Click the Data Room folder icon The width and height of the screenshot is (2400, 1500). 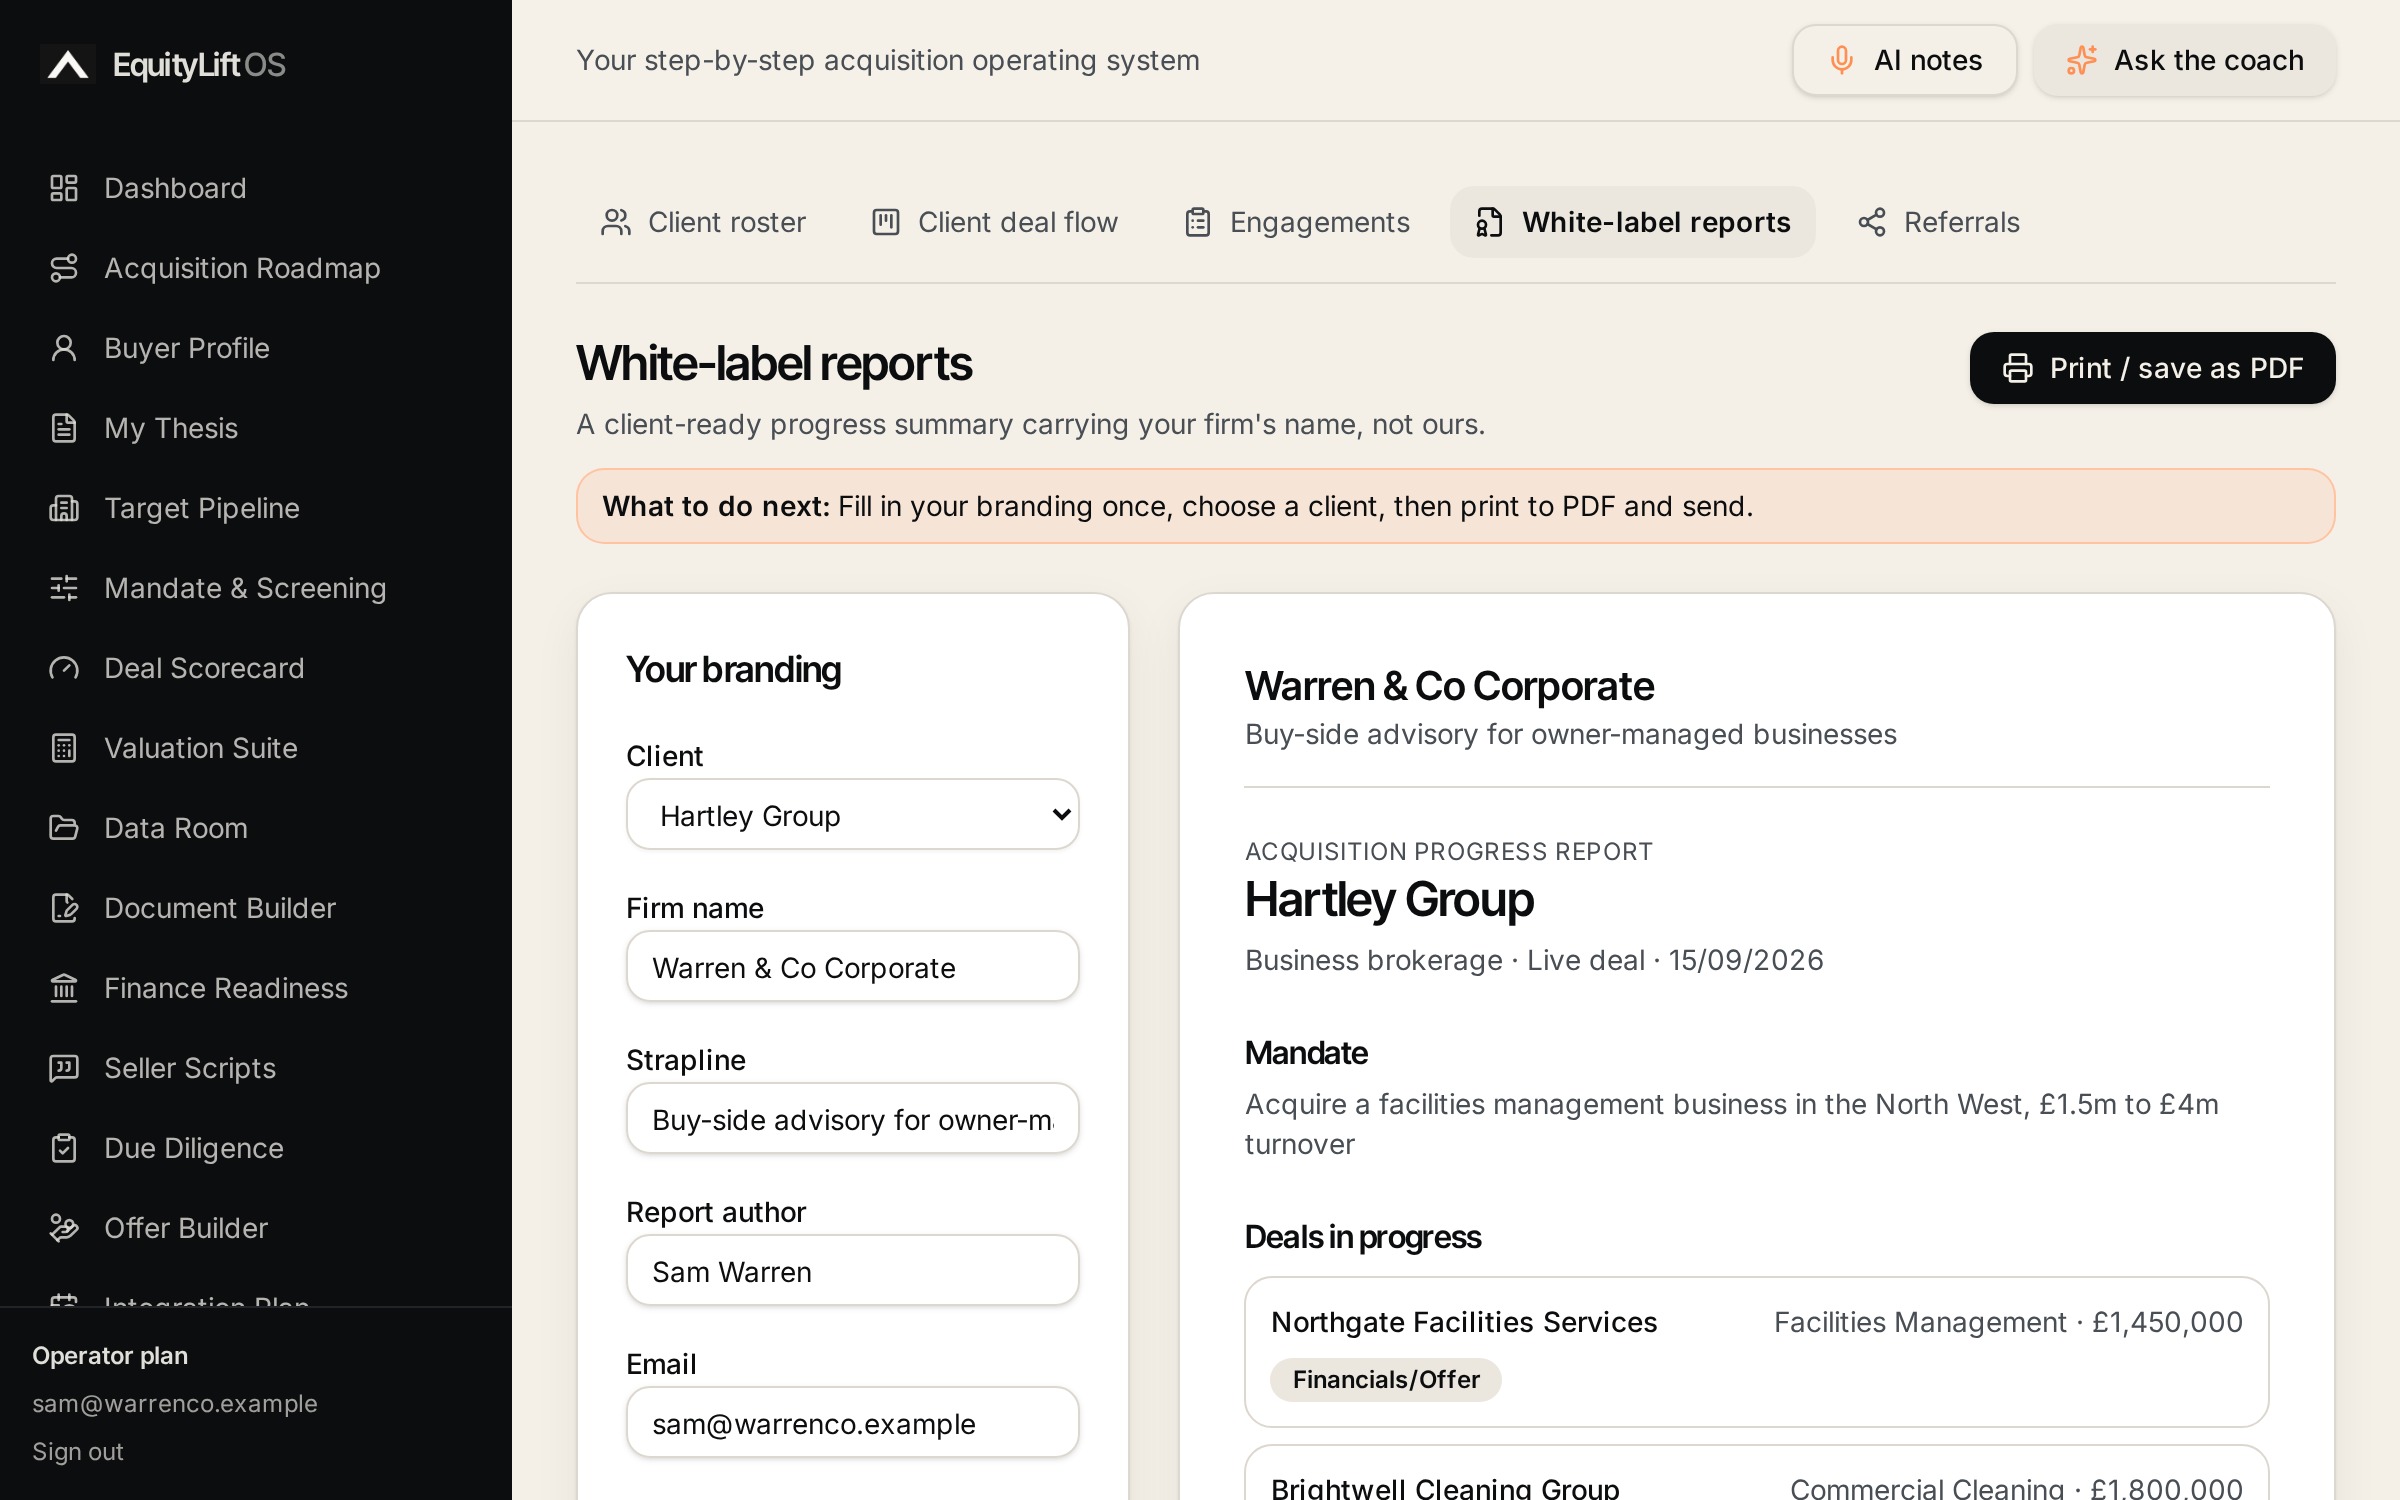(64, 828)
